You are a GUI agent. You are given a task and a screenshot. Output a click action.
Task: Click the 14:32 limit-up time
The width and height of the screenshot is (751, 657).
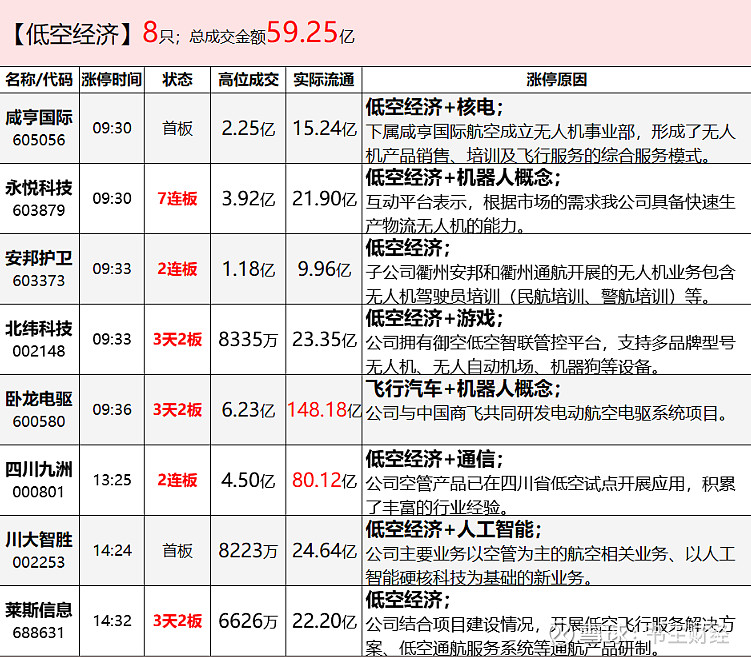pos(112,621)
